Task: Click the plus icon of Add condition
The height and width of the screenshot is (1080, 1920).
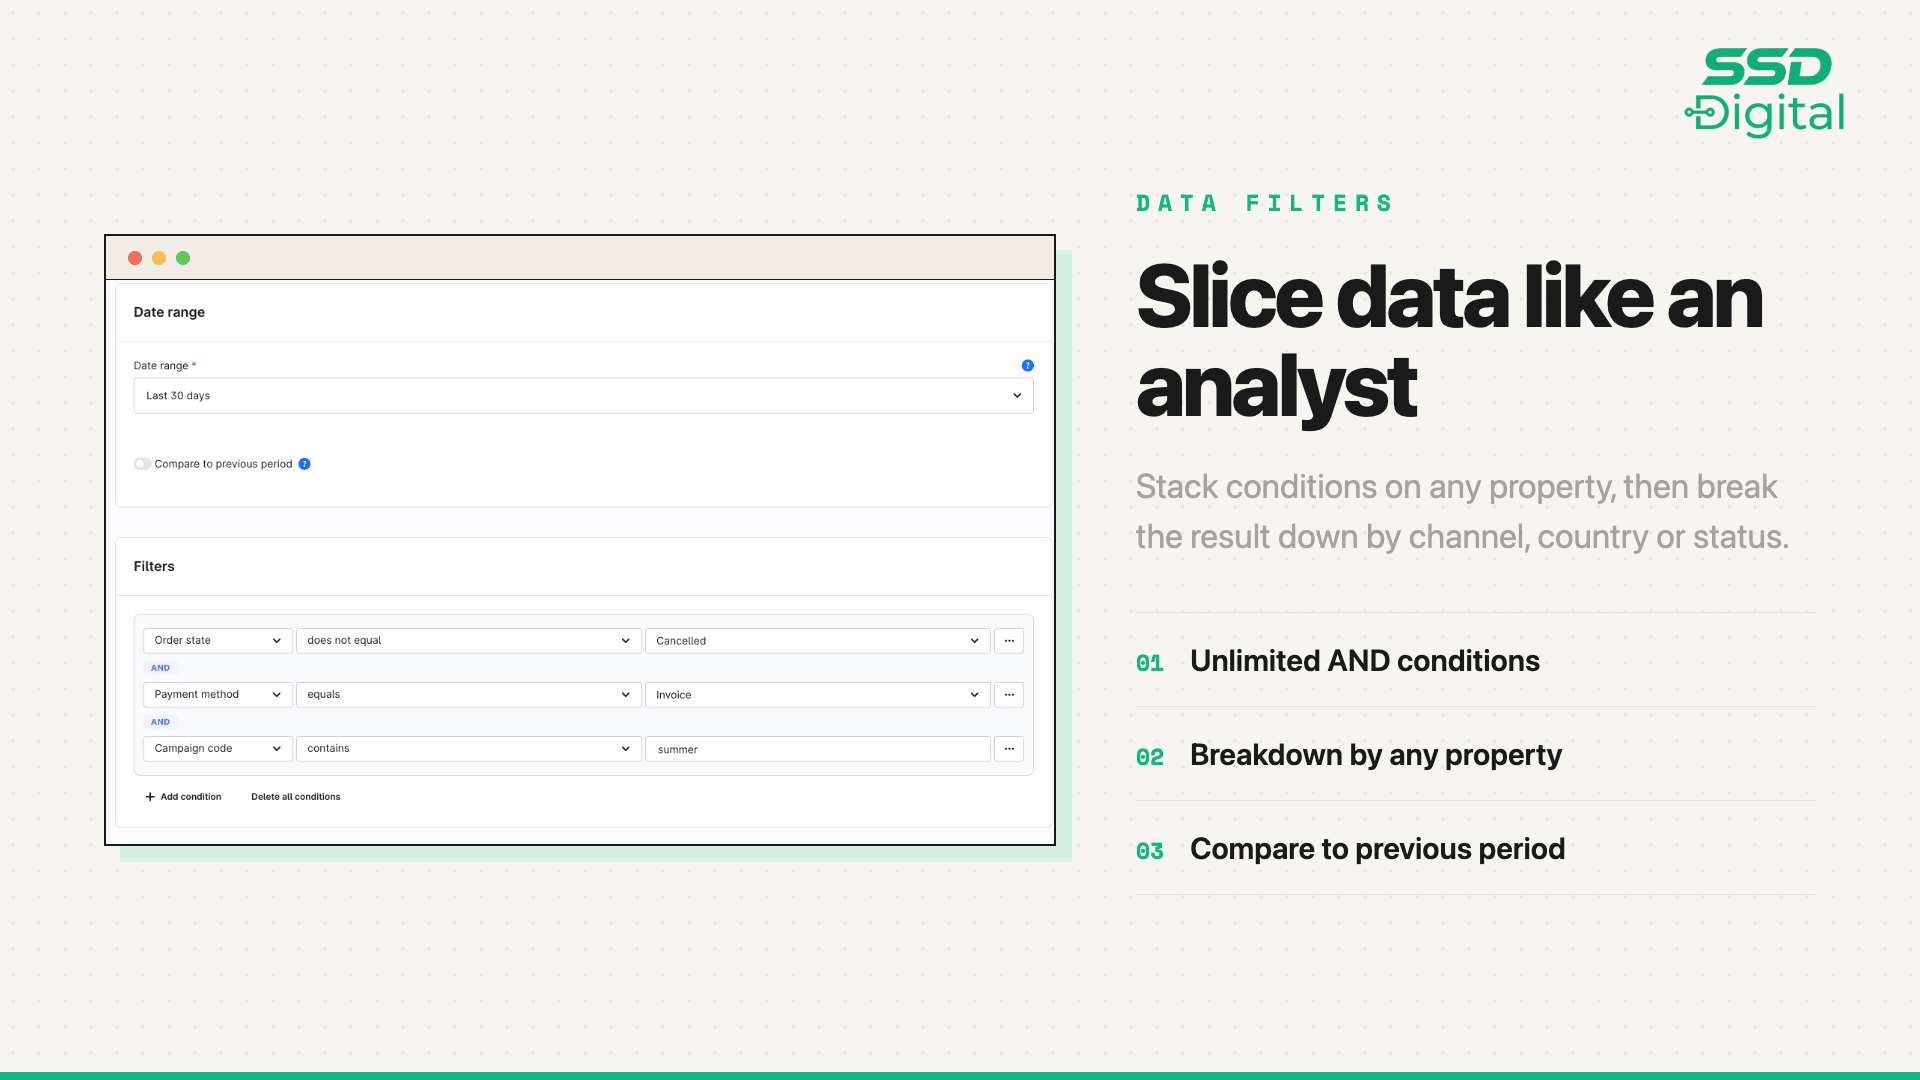Action: pos(150,797)
